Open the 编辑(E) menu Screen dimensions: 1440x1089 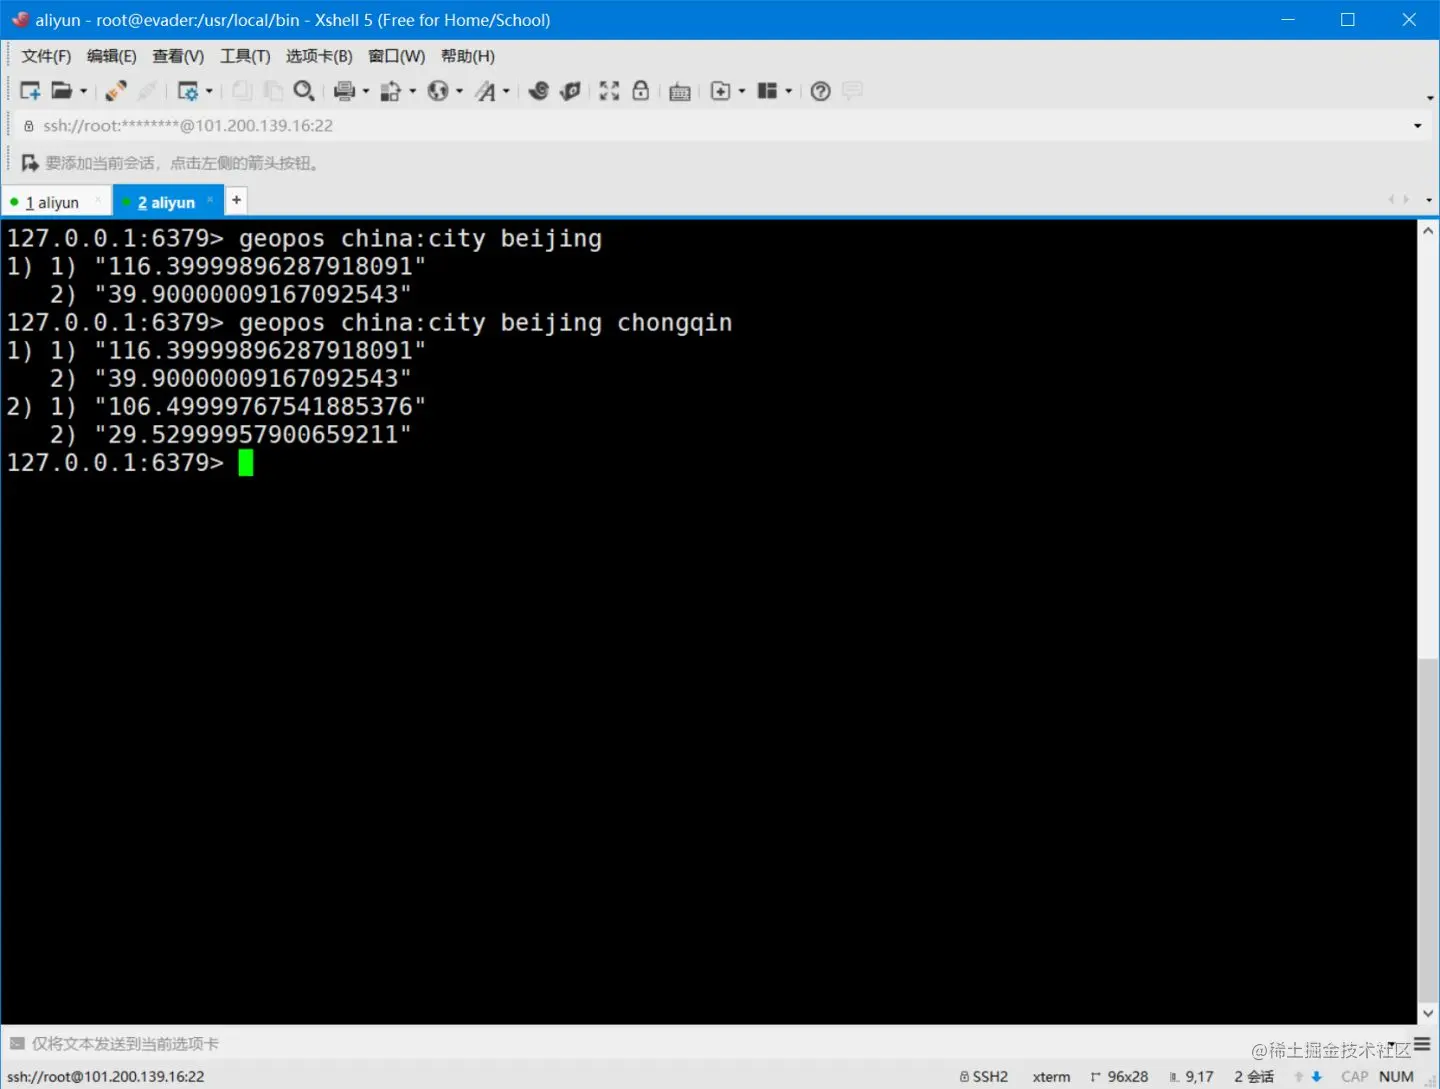(112, 56)
